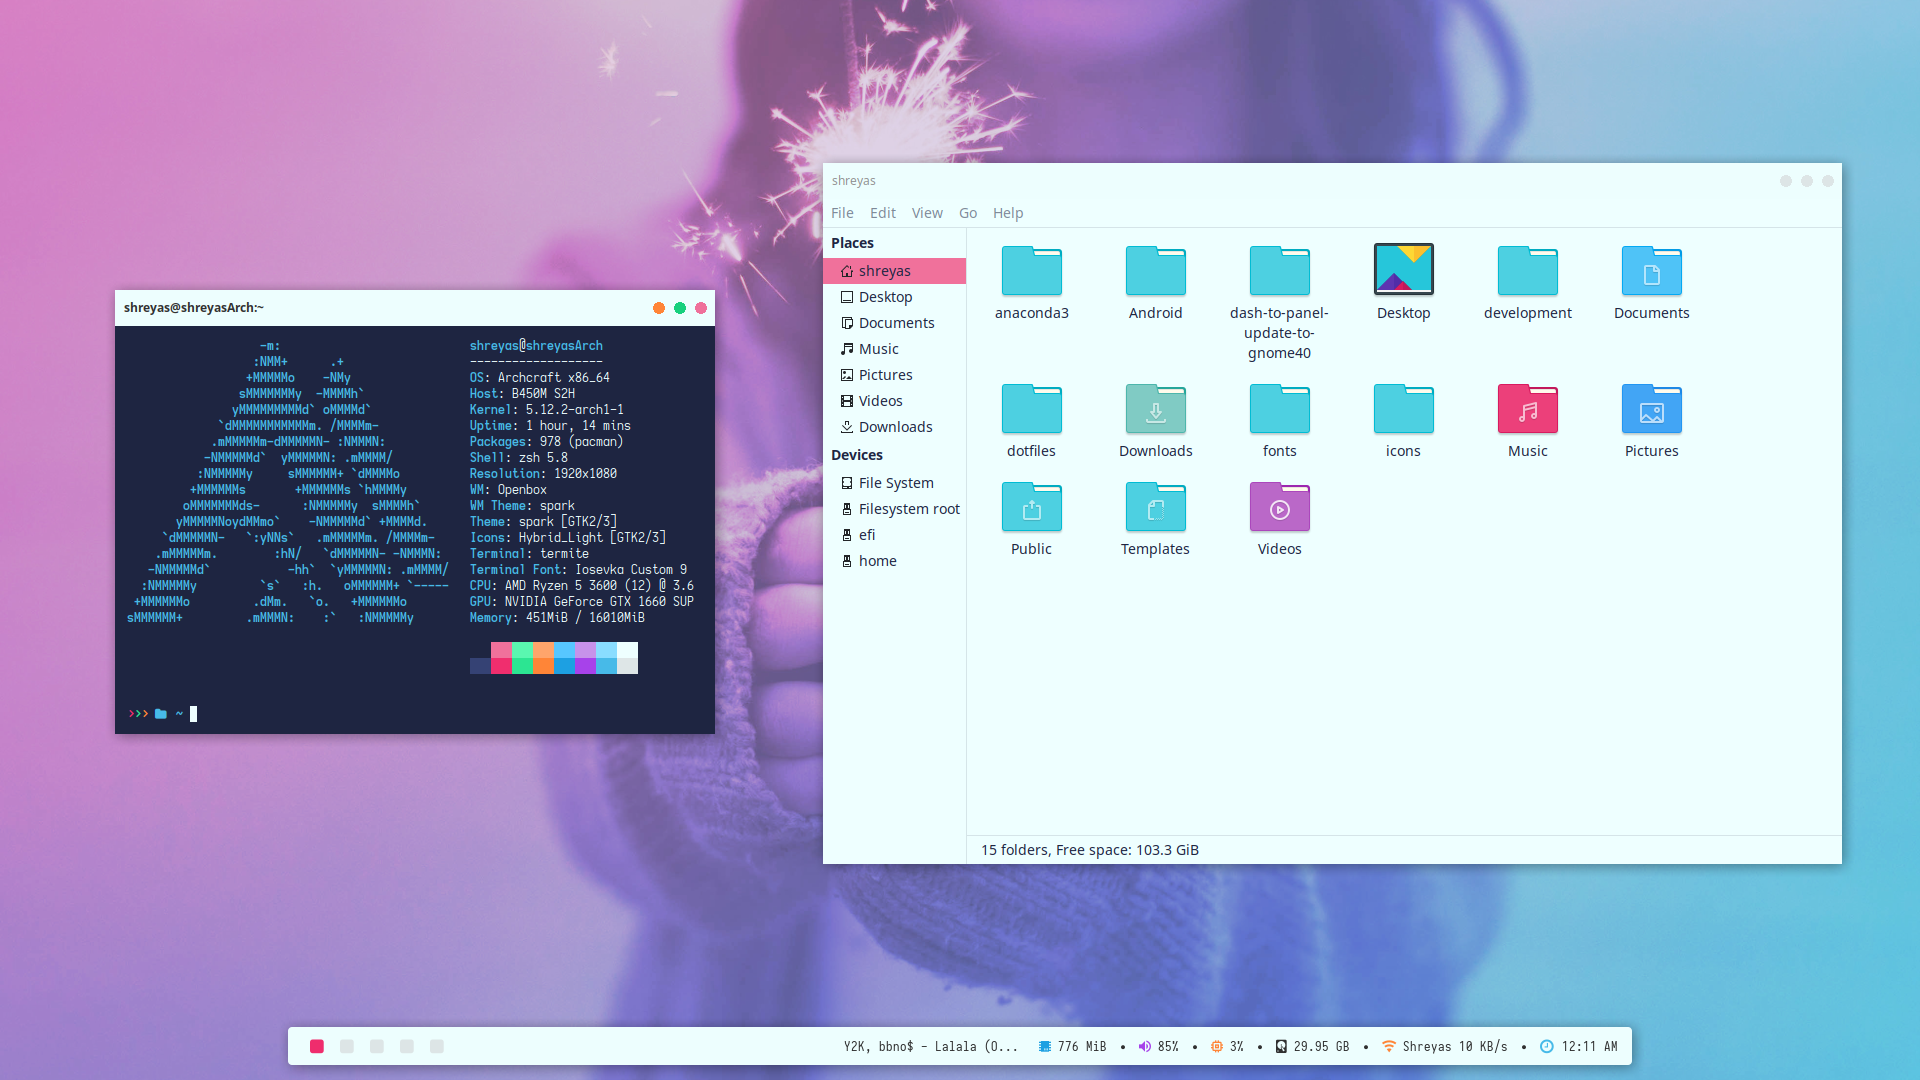This screenshot has height=1080, width=1920.
Task: Click the volume icon in panel
Action: pos(1144,1046)
